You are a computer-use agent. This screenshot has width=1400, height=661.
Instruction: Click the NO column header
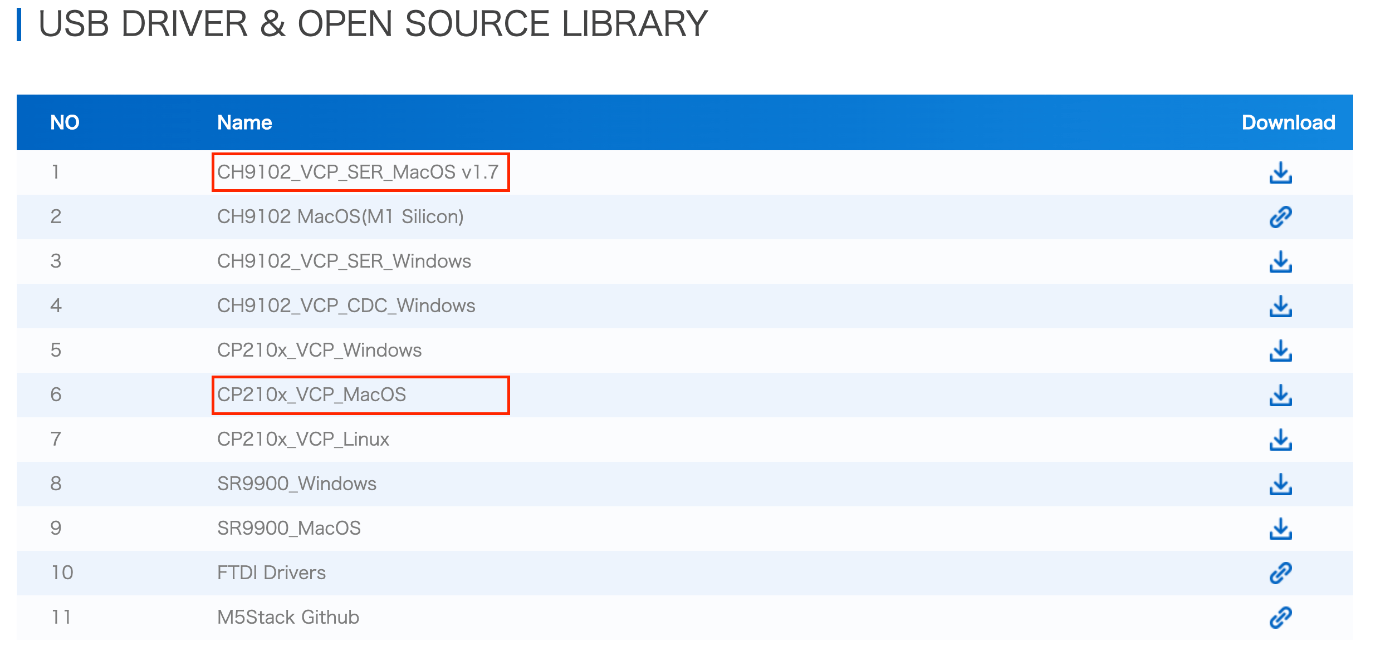point(65,122)
